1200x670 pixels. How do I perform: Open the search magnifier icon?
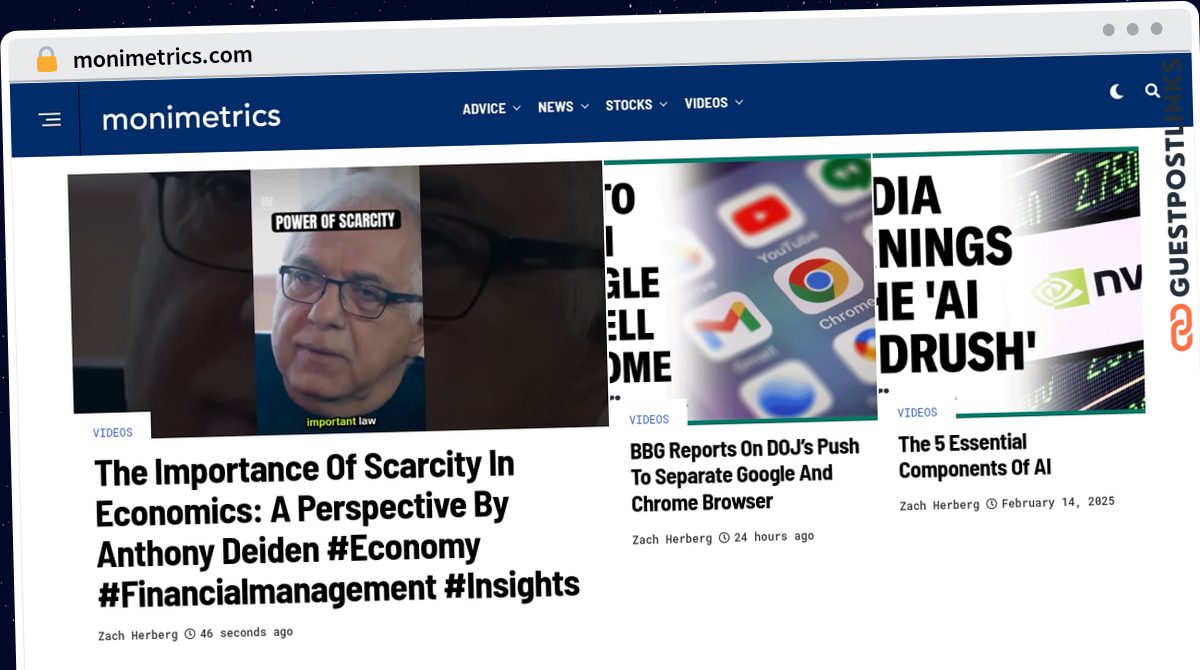tap(1152, 90)
